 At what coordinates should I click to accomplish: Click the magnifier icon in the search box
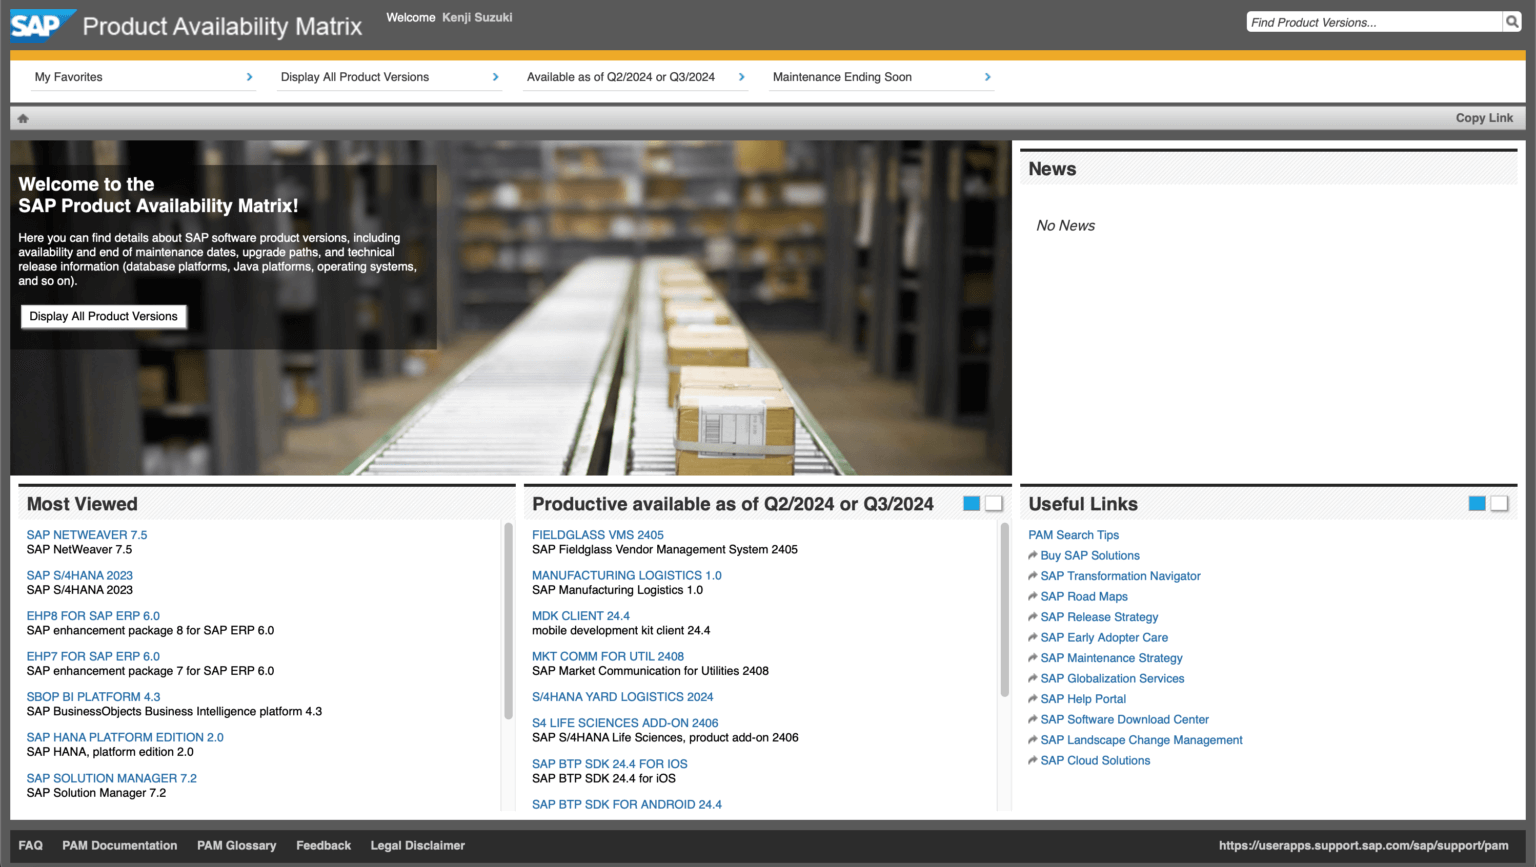1512,20
